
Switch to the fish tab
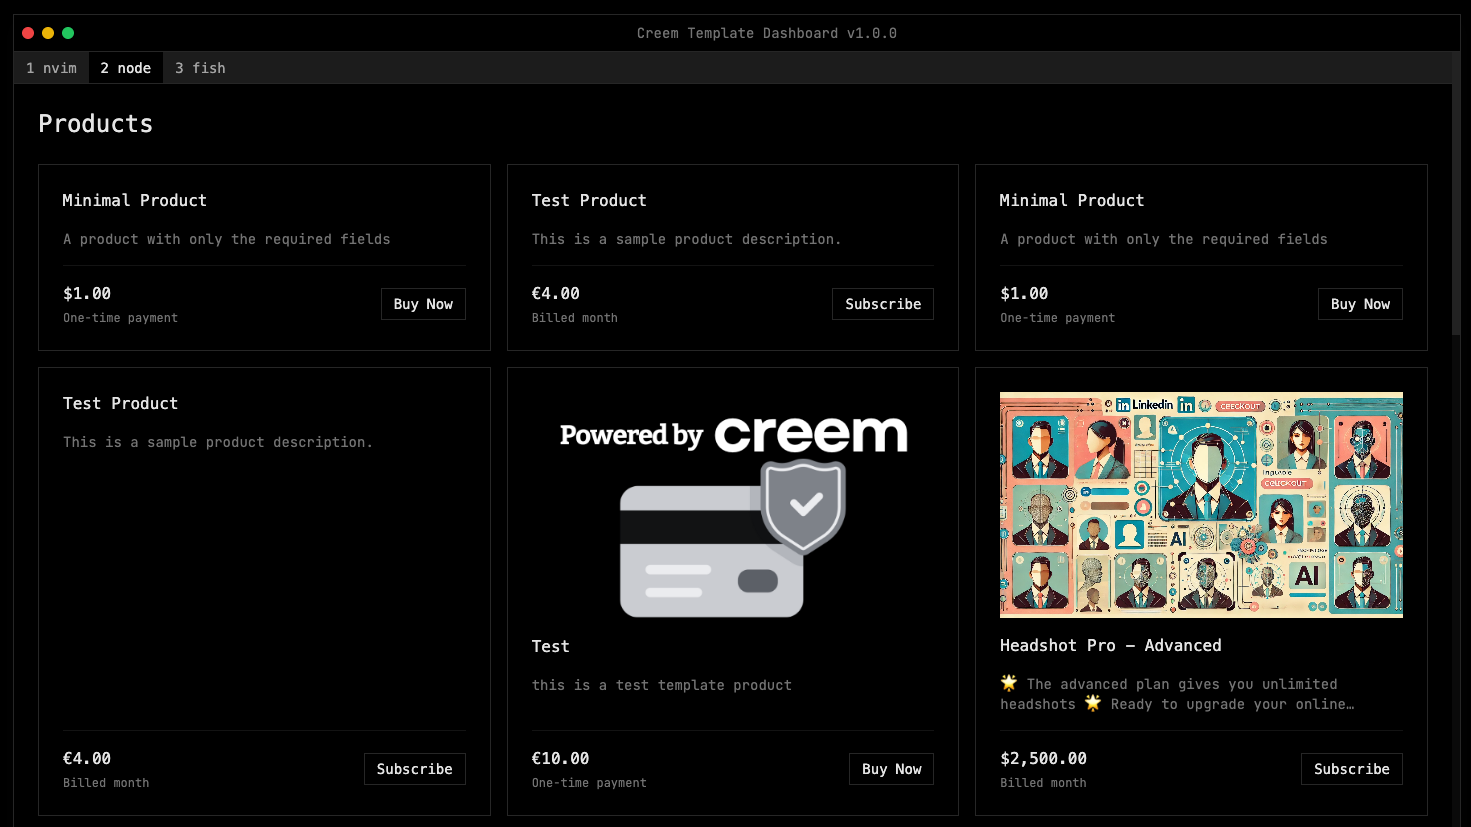[x=200, y=68]
